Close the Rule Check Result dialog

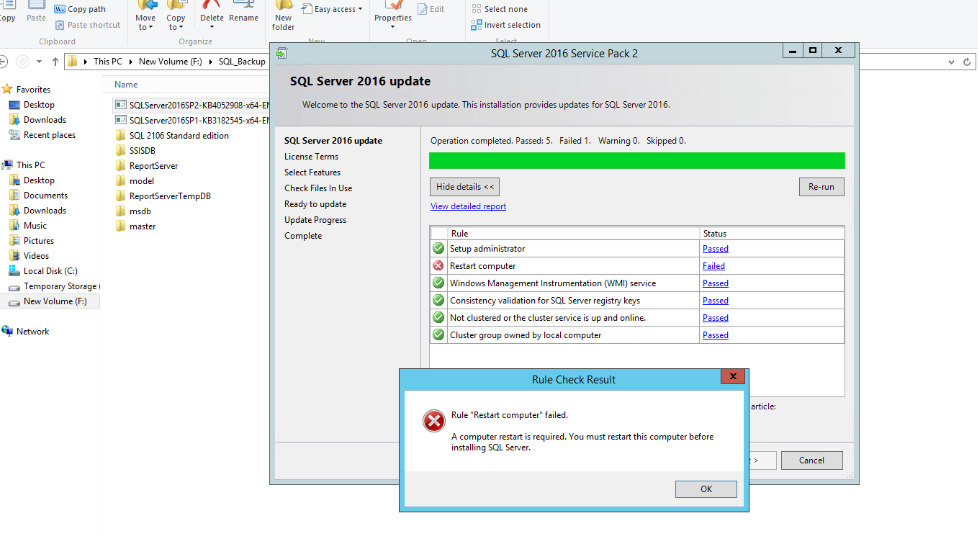tap(733, 376)
